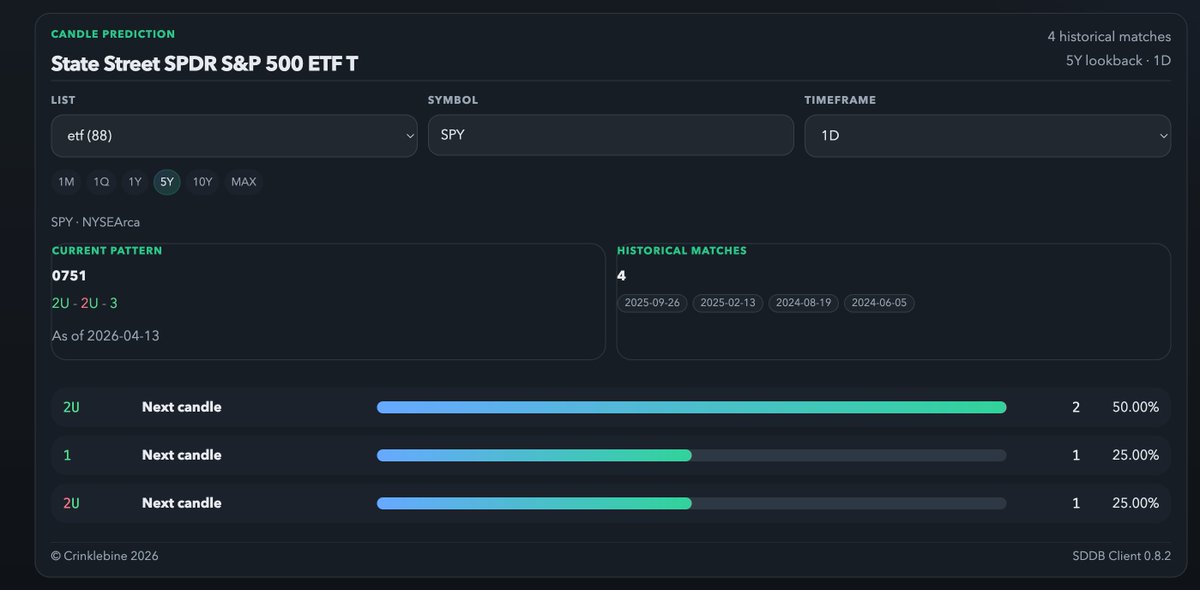The image size is (1200, 590).
Task: Click the Current Pattern heading
Action: click(x=107, y=251)
